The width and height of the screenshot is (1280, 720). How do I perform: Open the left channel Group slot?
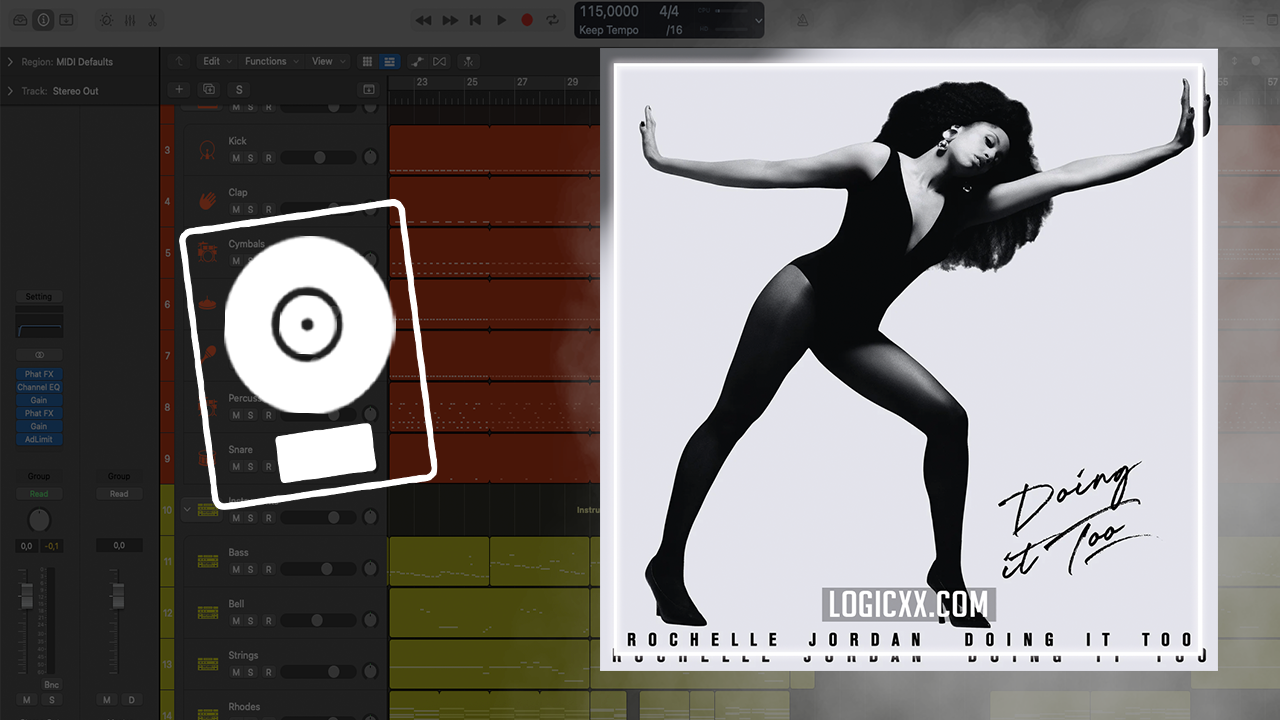(x=39, y=476)
